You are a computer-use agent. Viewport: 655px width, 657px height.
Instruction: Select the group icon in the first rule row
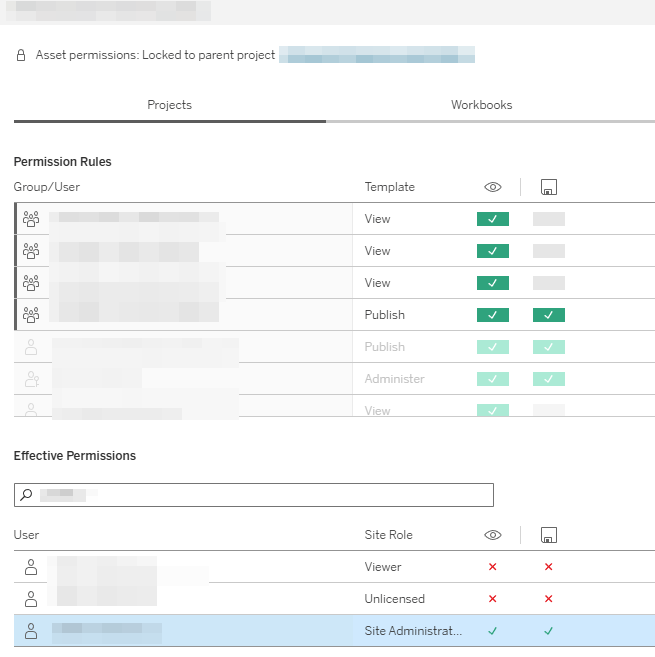31,219
